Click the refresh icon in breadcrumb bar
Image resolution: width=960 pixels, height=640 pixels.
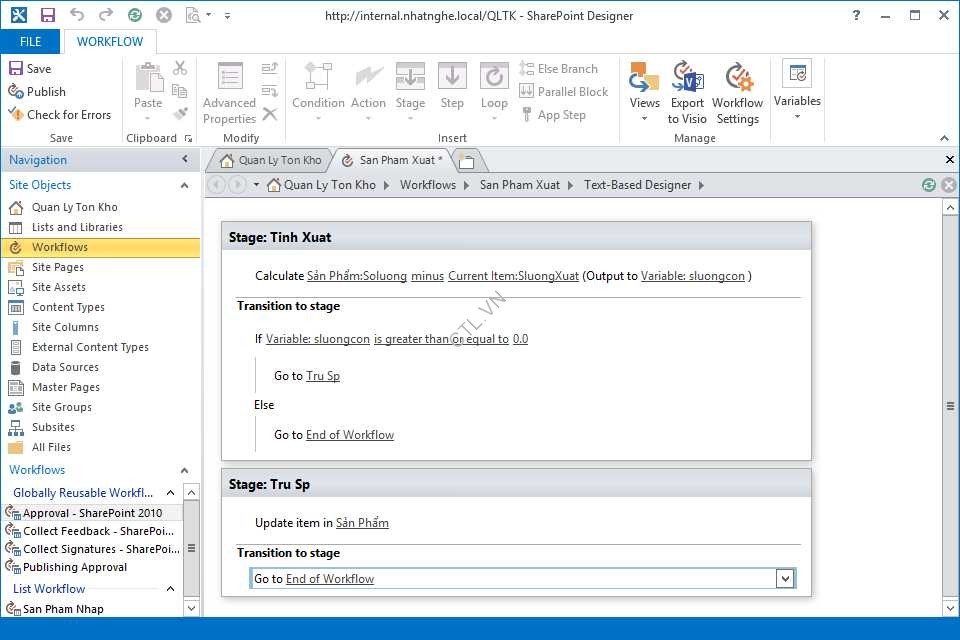pyautogui.click(x=929, y=185)
